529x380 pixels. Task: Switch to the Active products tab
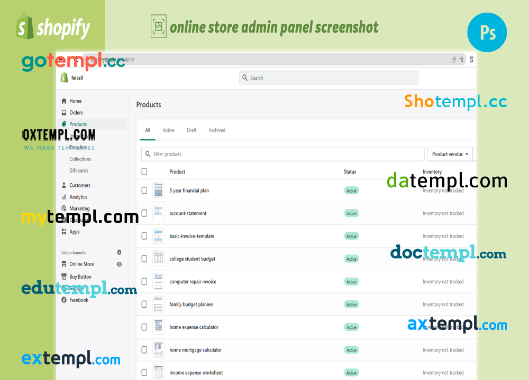(168, 130)
